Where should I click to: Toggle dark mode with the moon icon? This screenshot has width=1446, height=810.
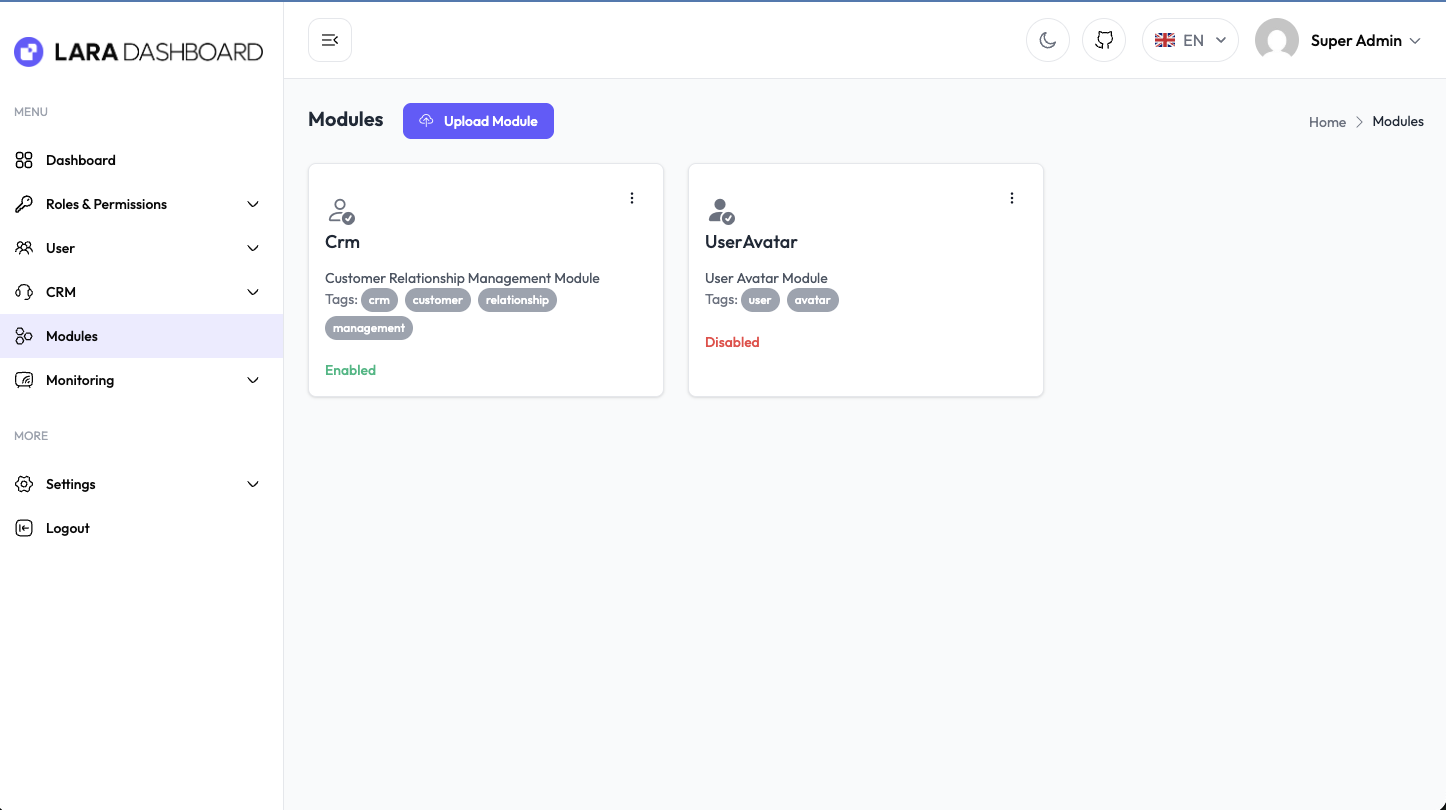click(x=1047, y=40)
